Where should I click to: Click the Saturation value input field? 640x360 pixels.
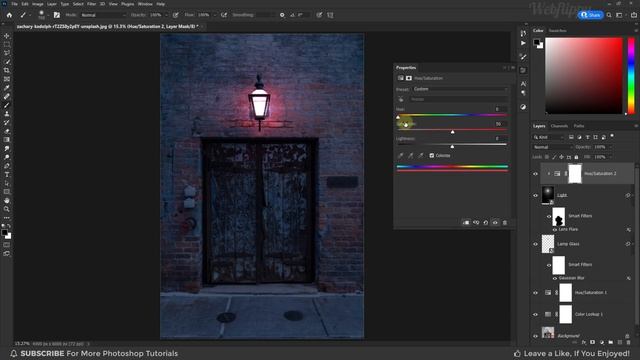coord(501,124)
